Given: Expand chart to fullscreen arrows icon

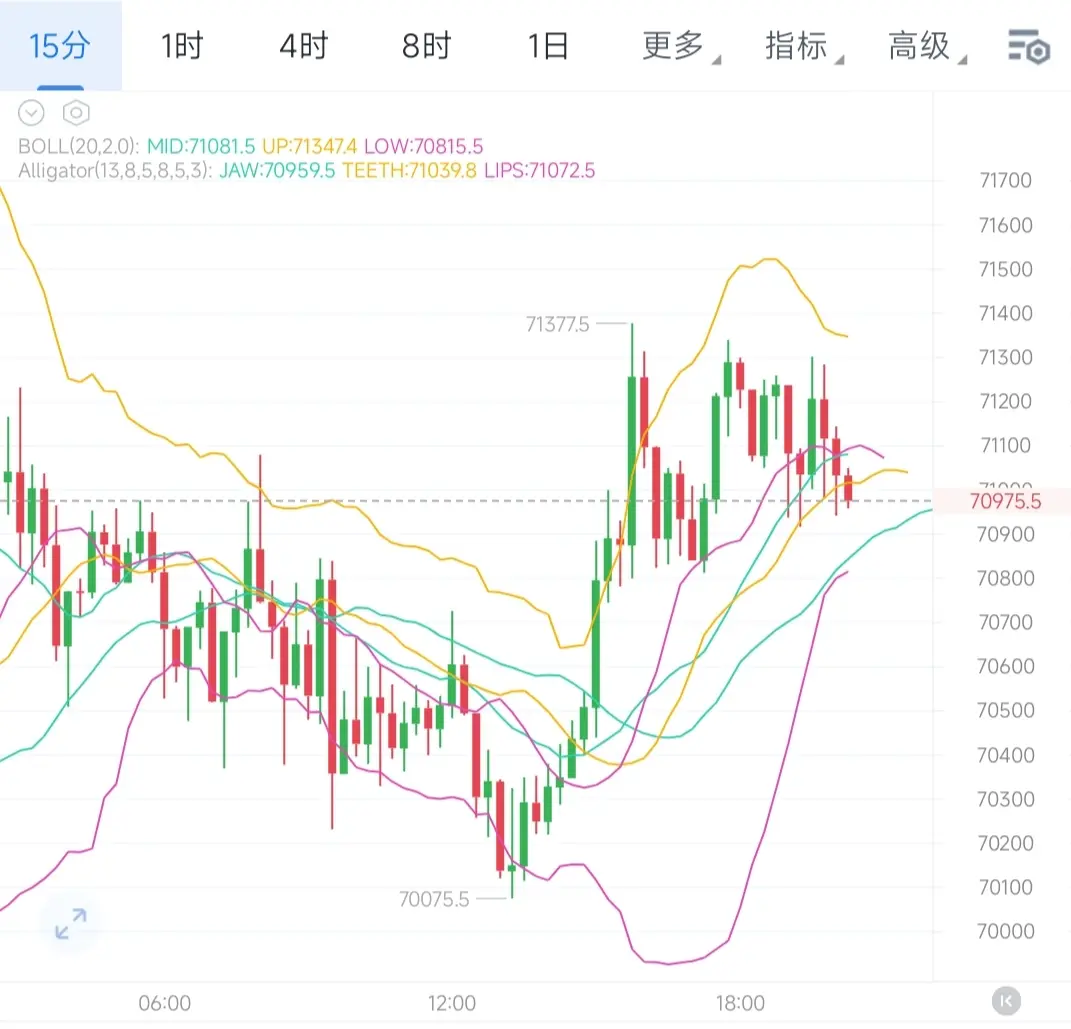Looking at the screenshot, I should tap(70, 923).
